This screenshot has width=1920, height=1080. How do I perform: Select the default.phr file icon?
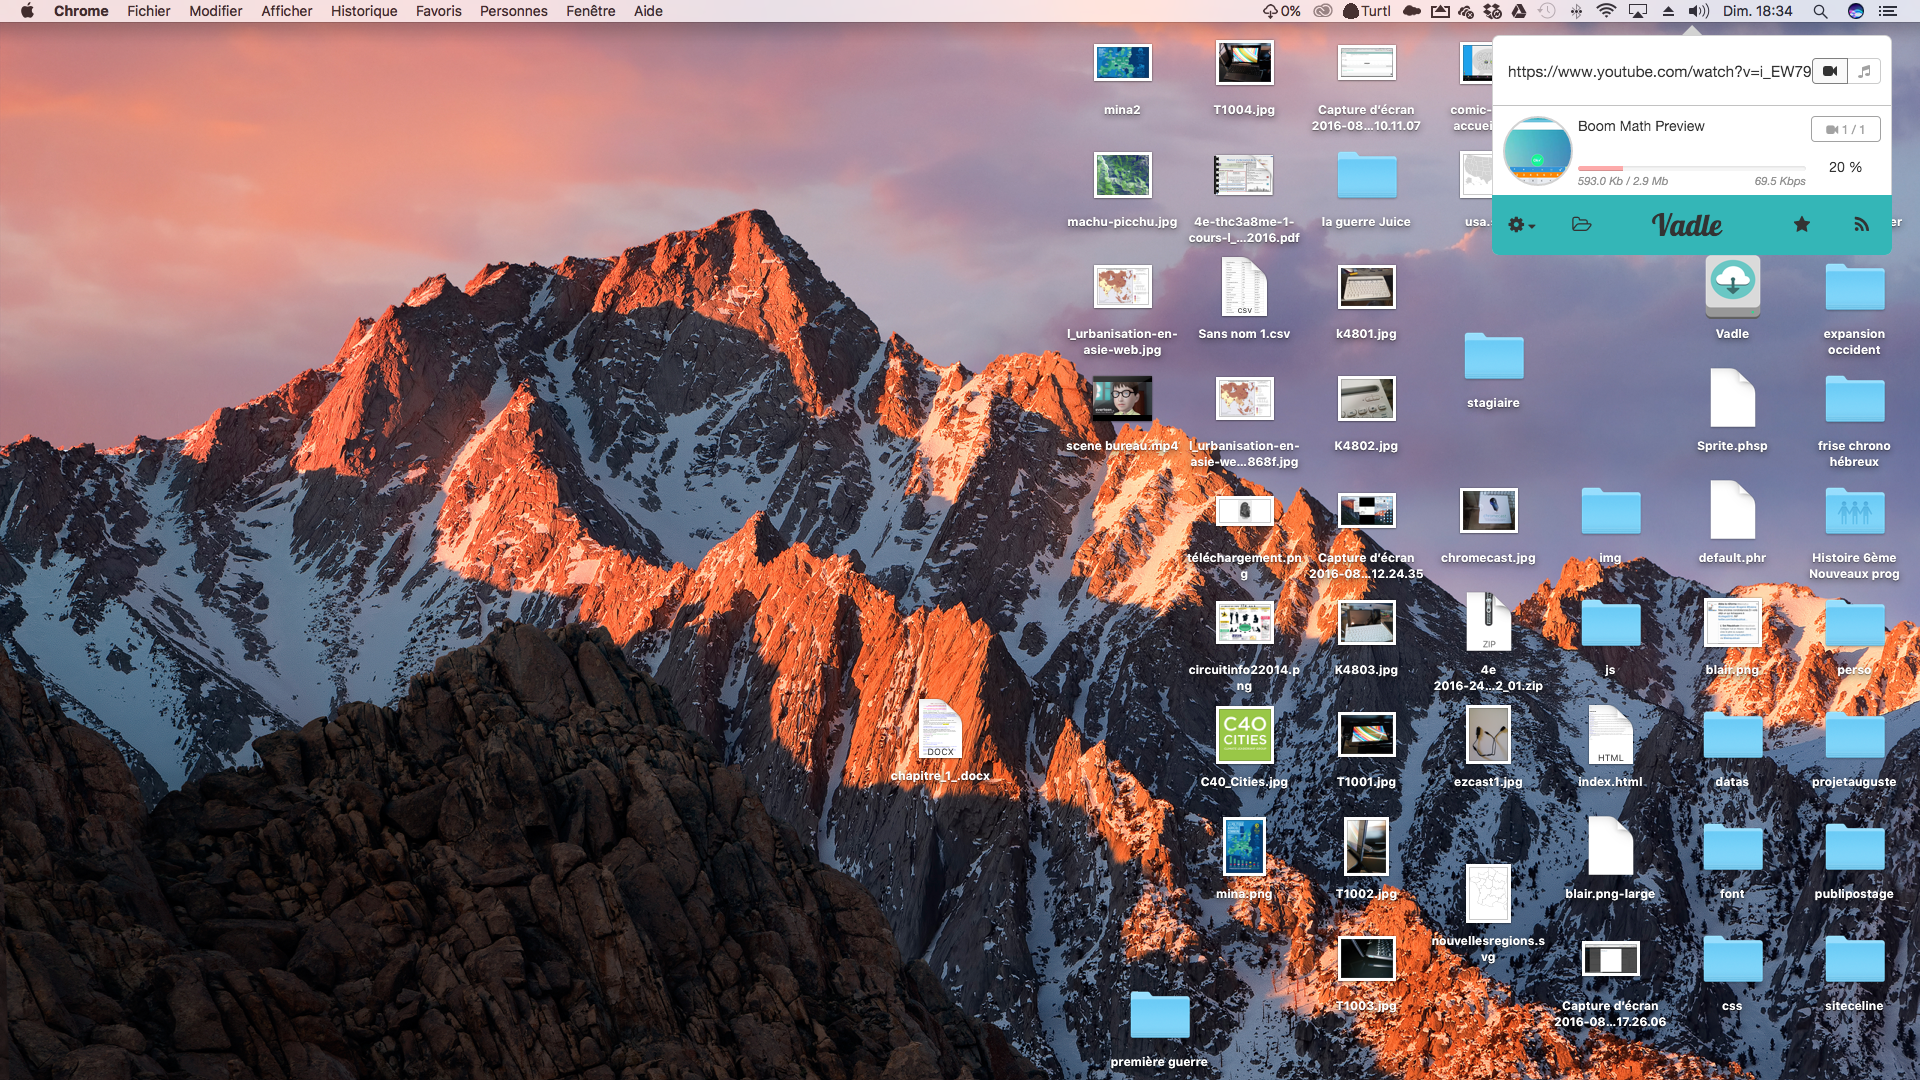coord(1732,510)
